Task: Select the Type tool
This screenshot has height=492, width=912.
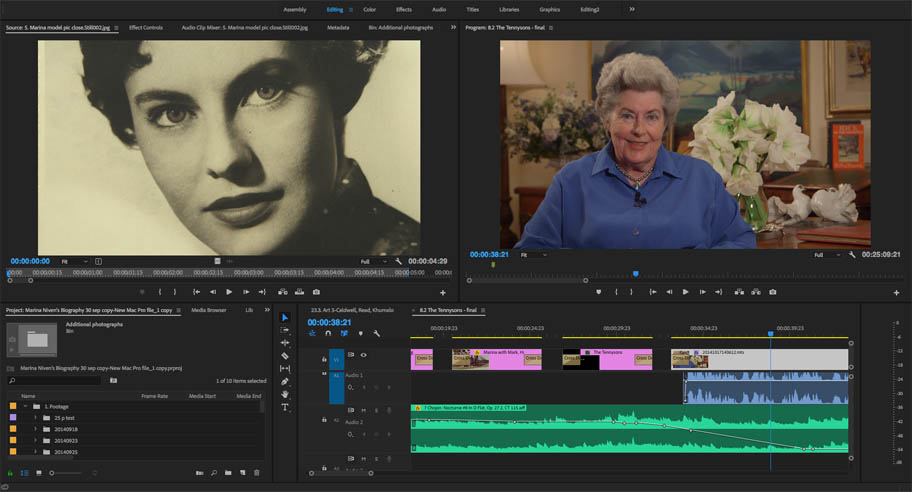Action: click(285, 407)
